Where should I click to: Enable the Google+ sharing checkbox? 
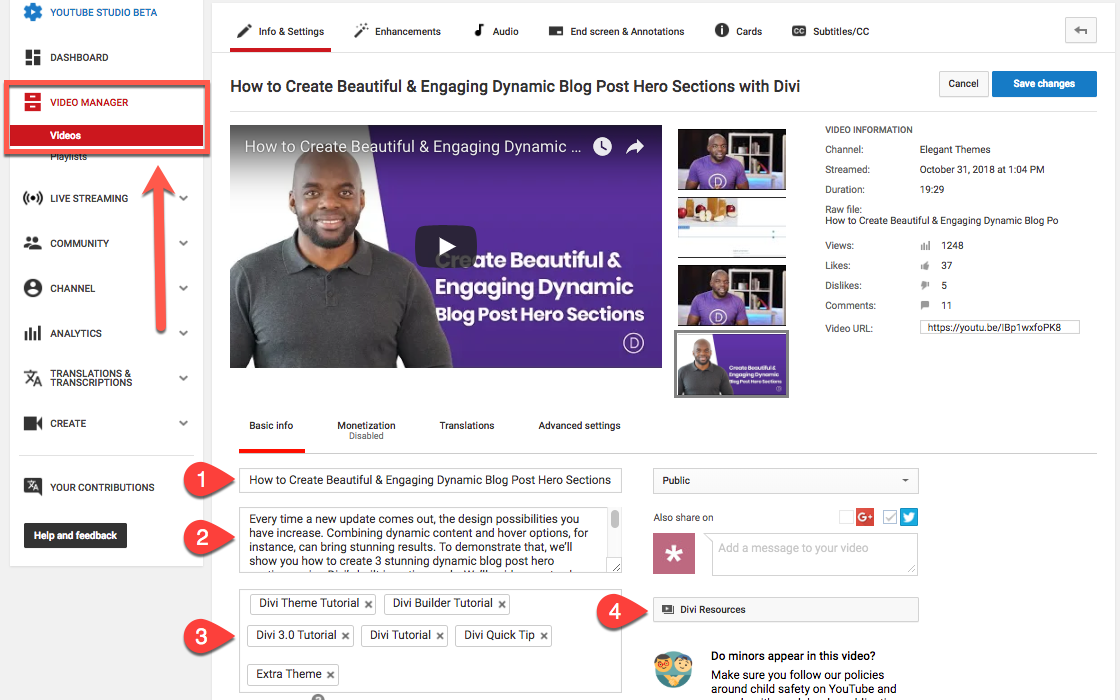click(x=845, y=517)
